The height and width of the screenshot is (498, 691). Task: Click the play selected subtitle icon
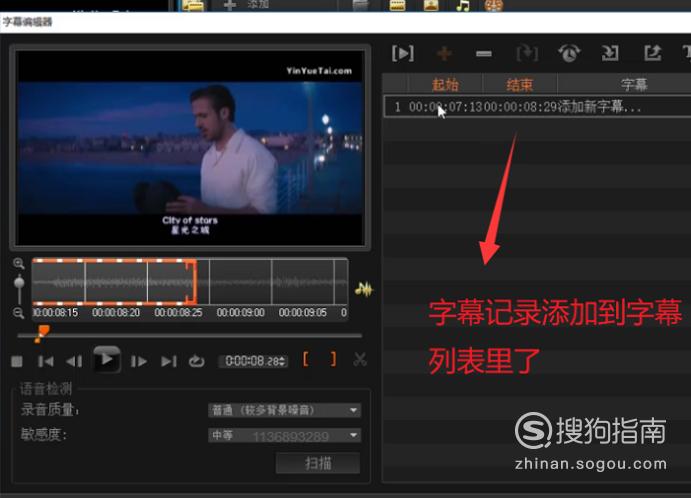coord(403,54)
